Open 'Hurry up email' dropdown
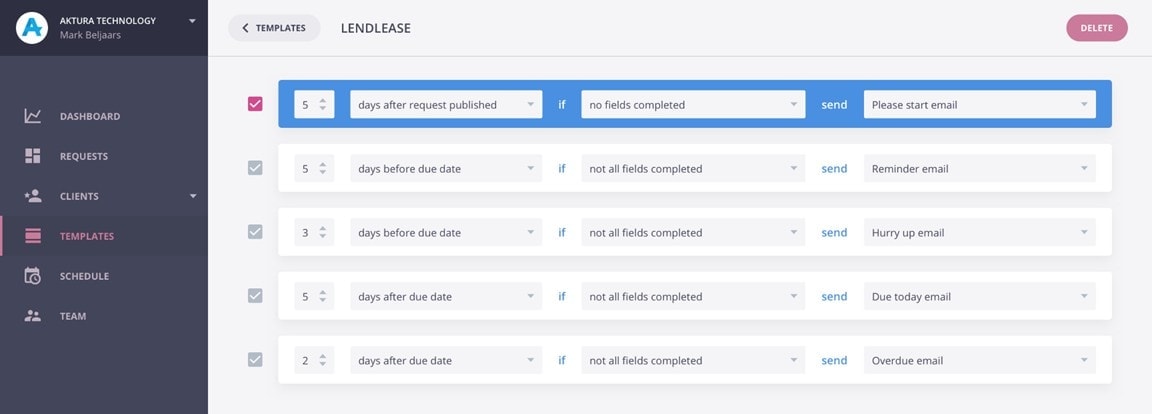The width and height of the screenshot is (1152, 414). click(x=979, y=232)
